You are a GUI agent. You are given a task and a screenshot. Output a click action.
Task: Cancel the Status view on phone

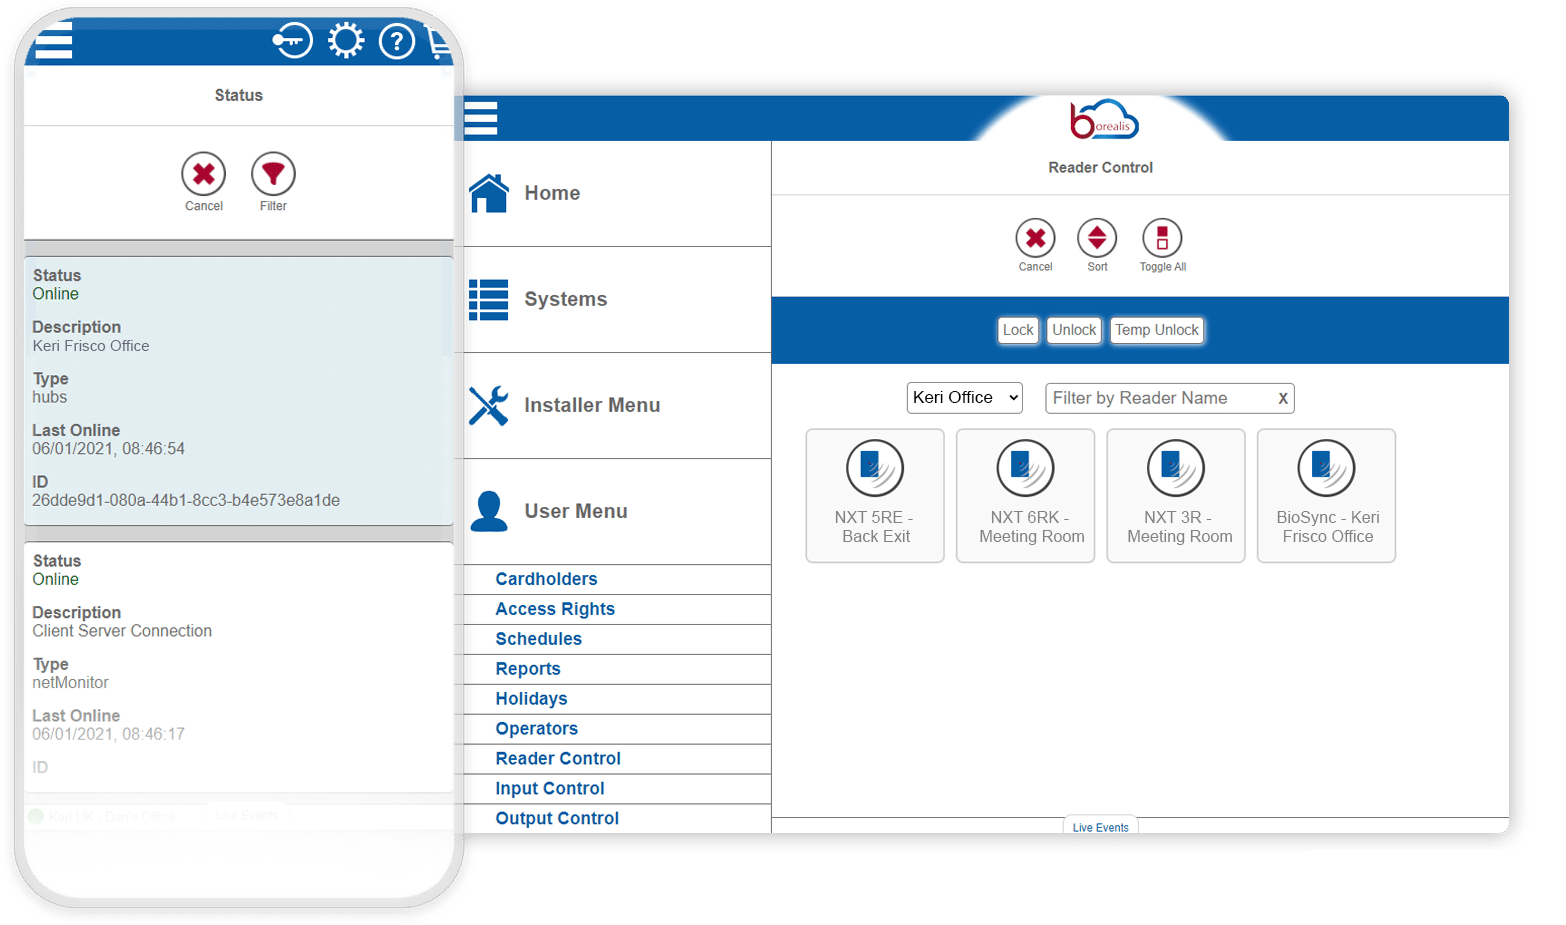(x=204, y=175)
